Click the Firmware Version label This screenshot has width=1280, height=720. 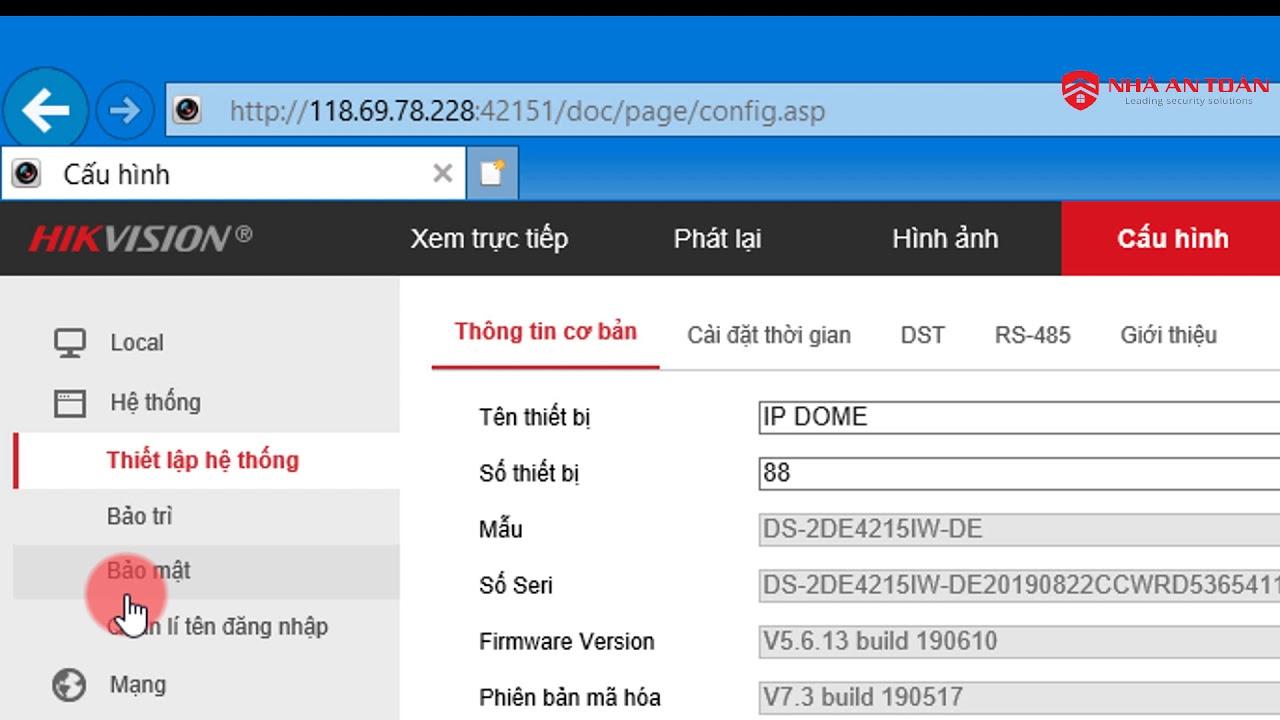[567, 641]
